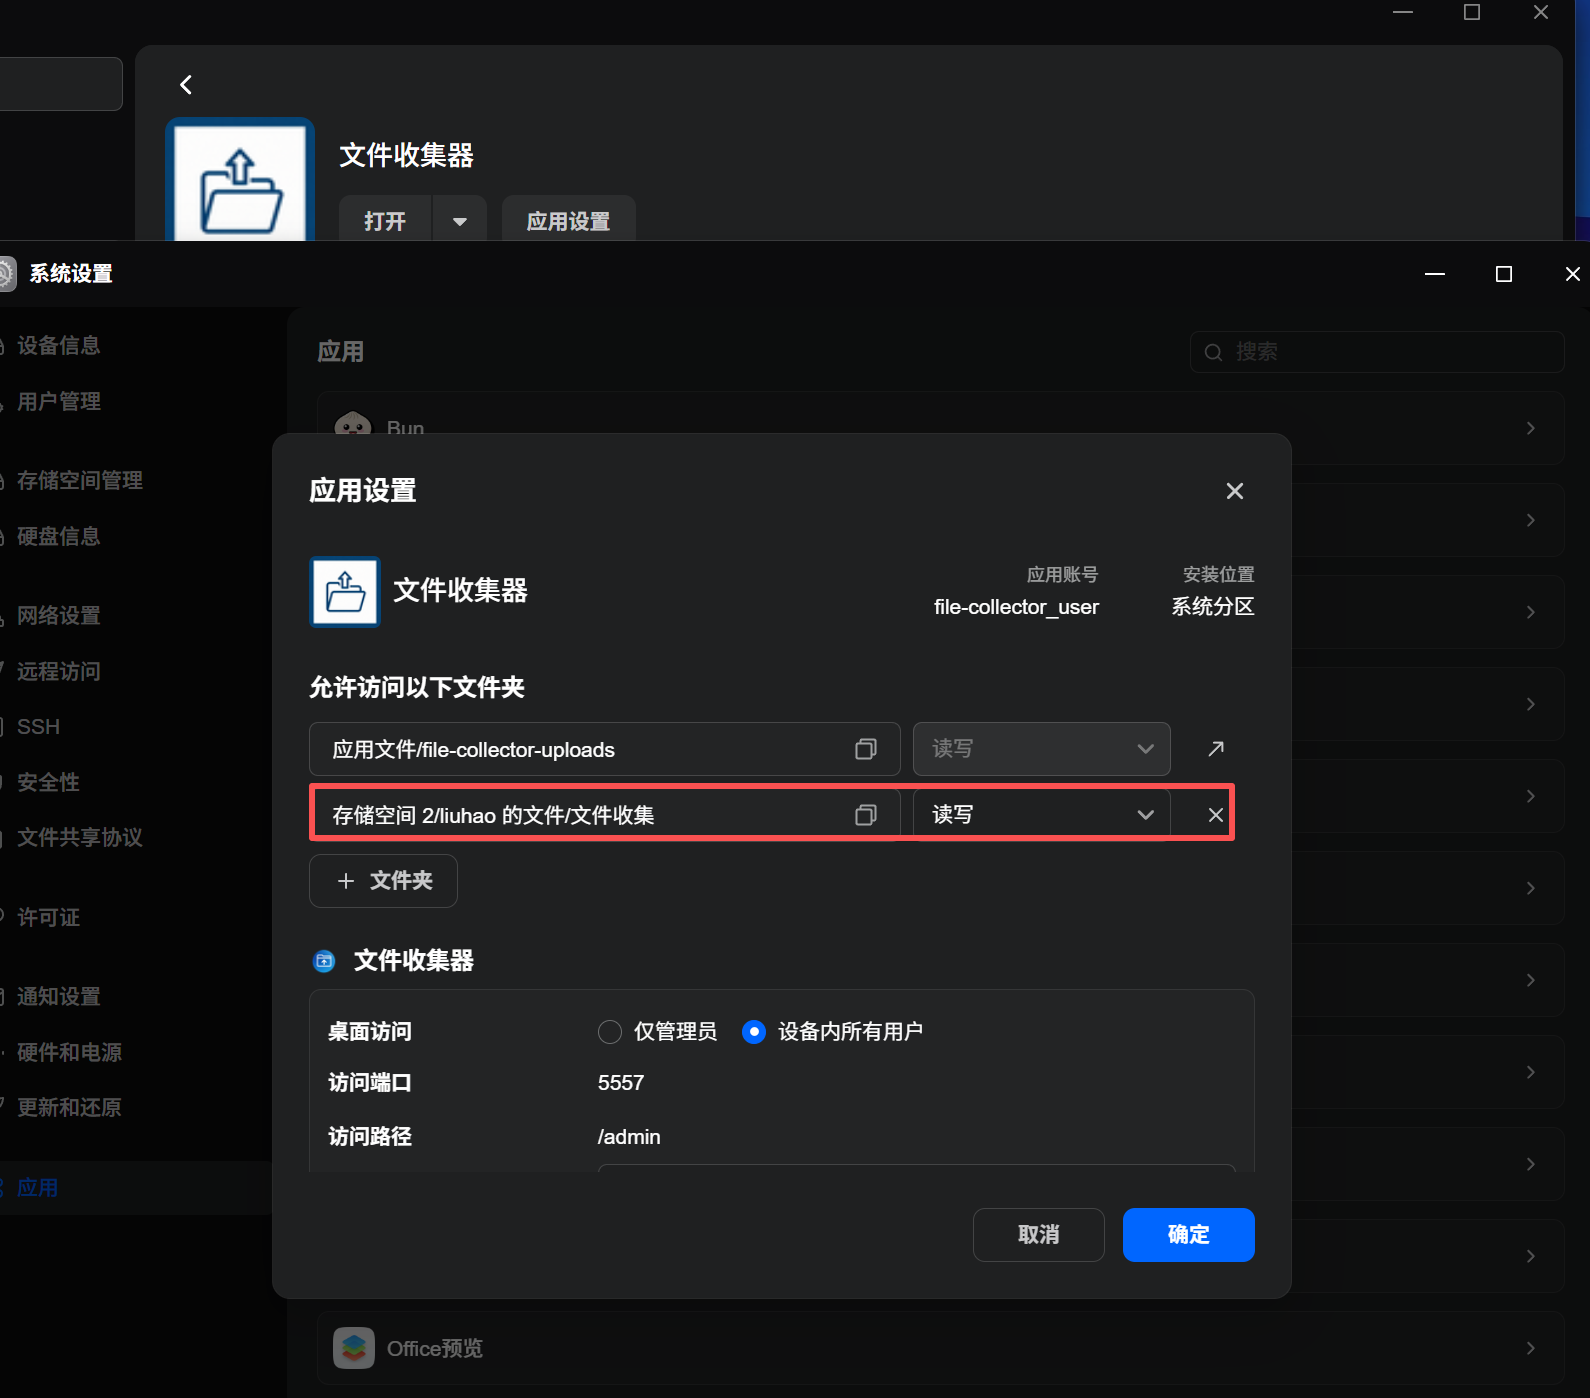Viewport: 1590px width, 1398px height.
Task: Open 硬盘信息 in settings sidebar
Action: (x=59, y=537)
